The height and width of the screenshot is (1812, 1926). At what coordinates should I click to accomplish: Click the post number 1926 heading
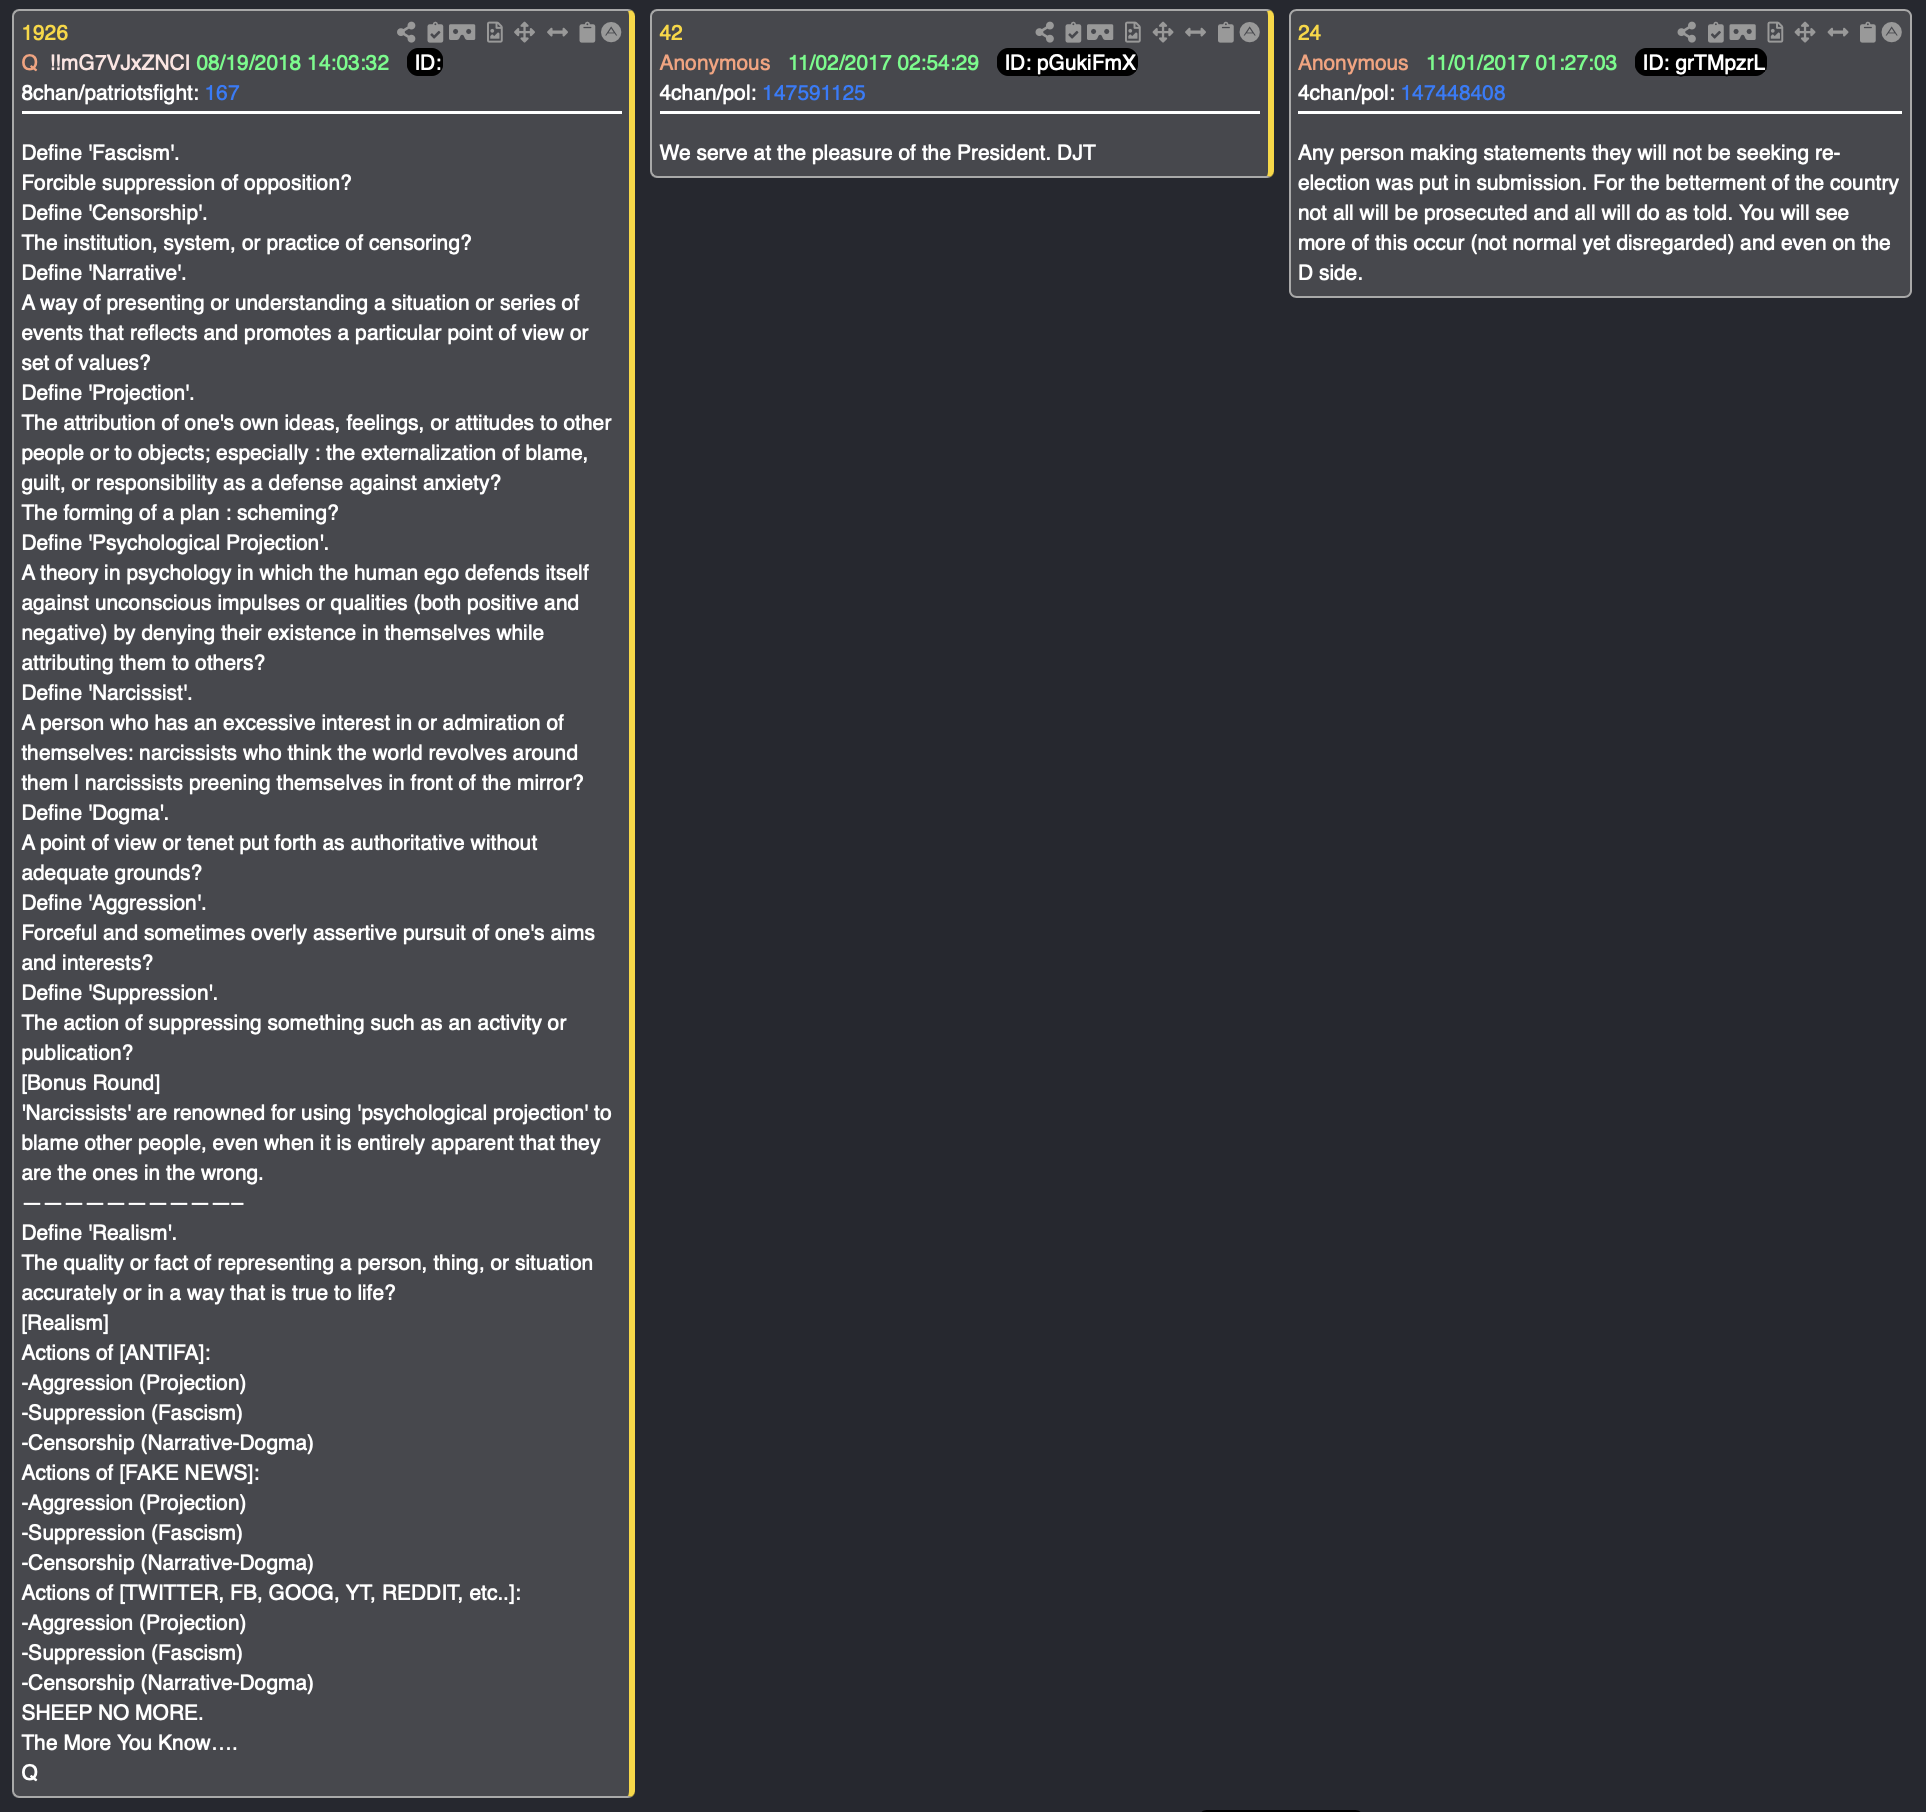(x=45, y=33)
